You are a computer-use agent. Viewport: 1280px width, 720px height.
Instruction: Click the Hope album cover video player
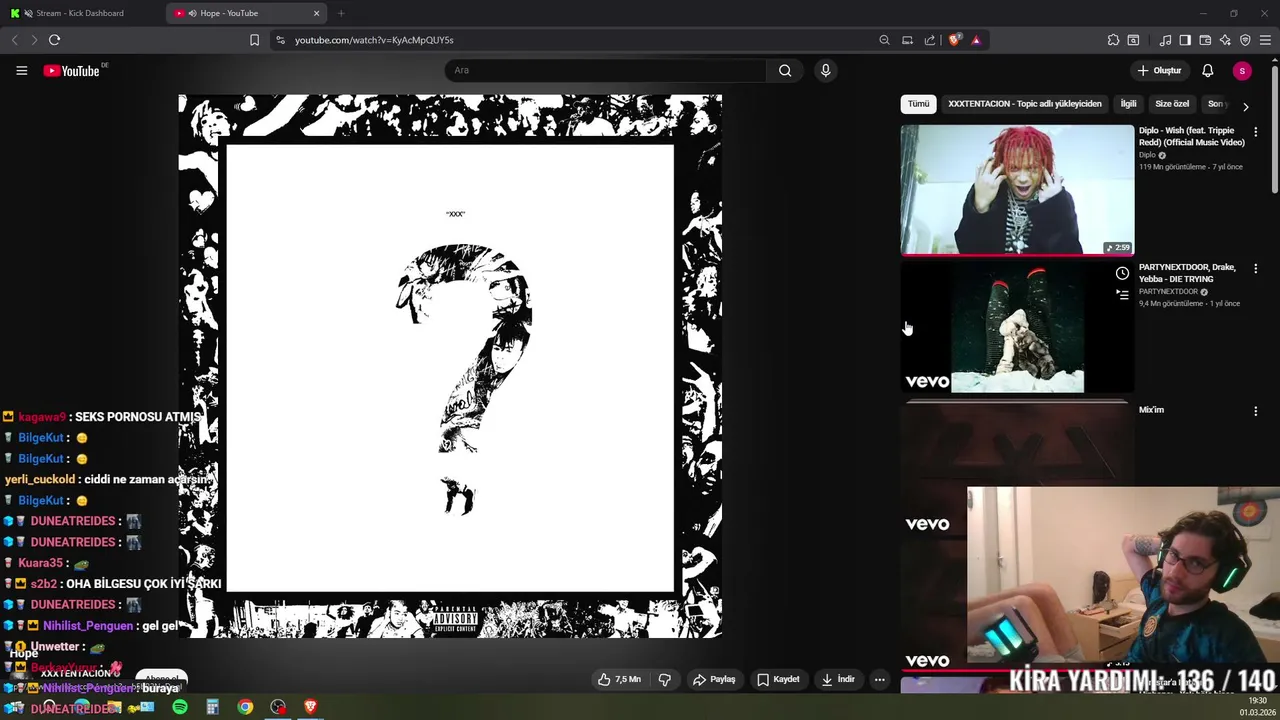(450, 366)
